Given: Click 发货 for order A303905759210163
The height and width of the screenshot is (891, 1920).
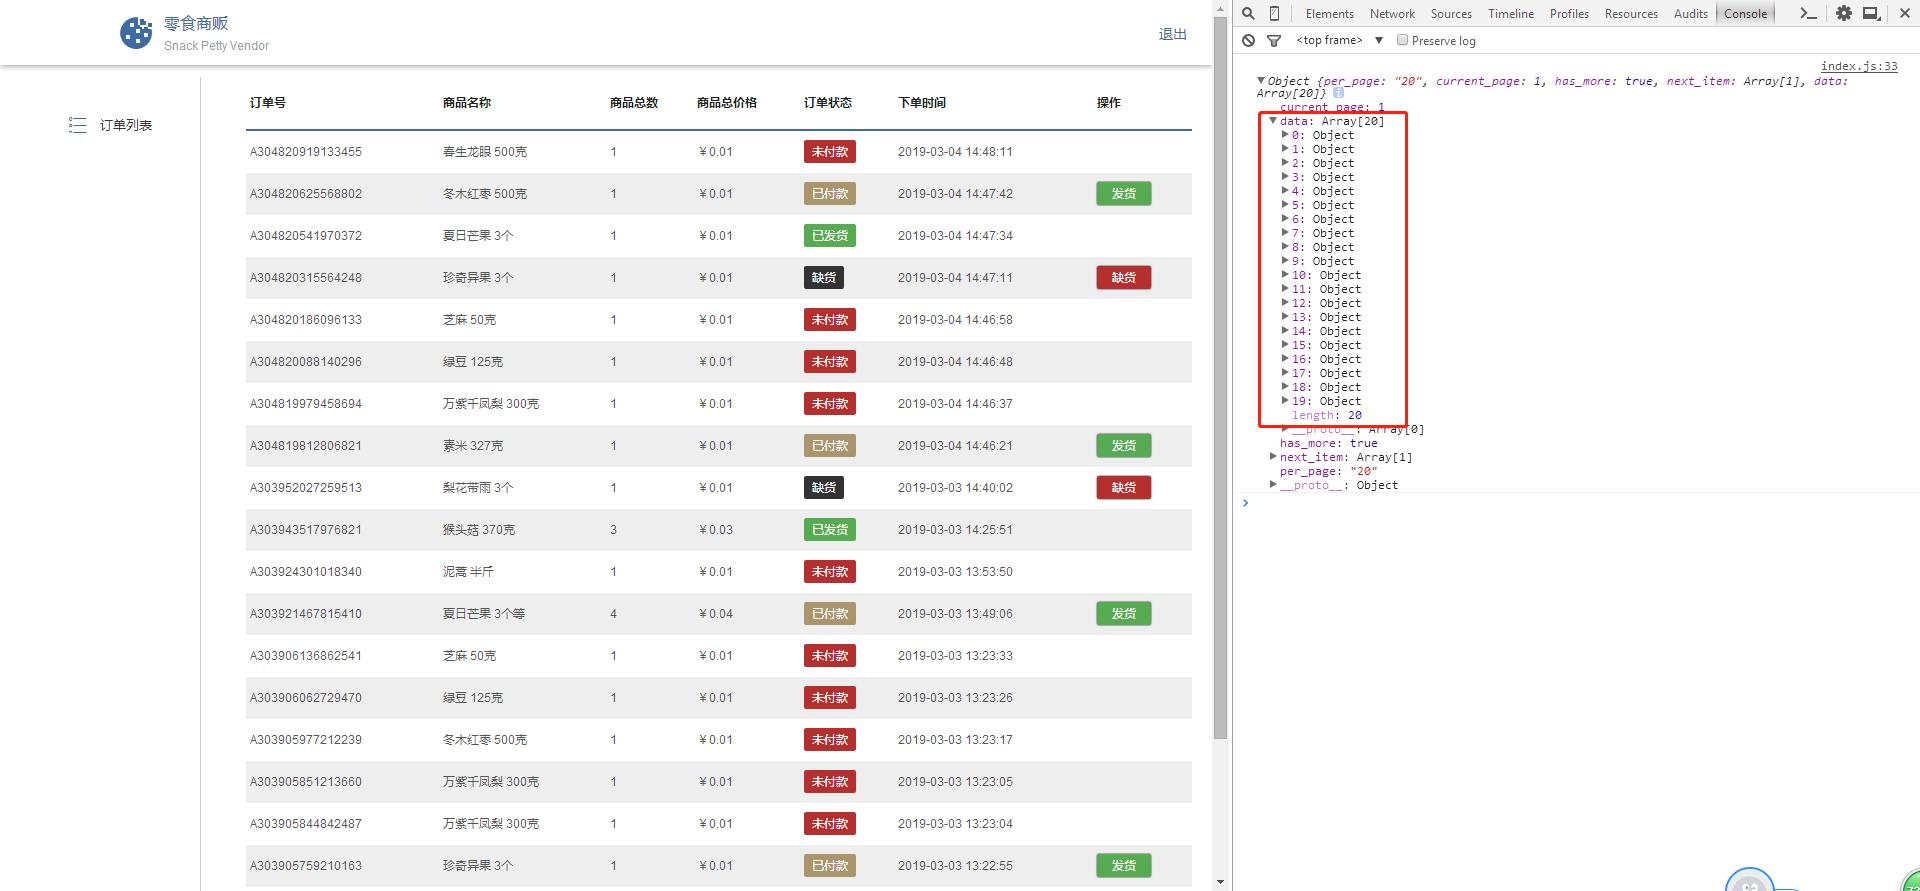Looking at the screenshot, I should coord(1123,866).
